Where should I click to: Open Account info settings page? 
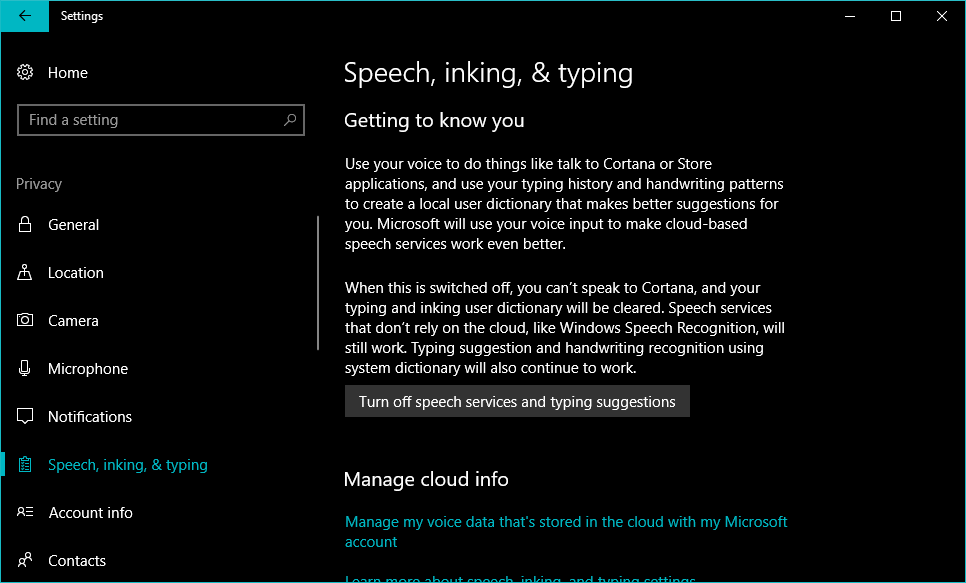point(90,513)
